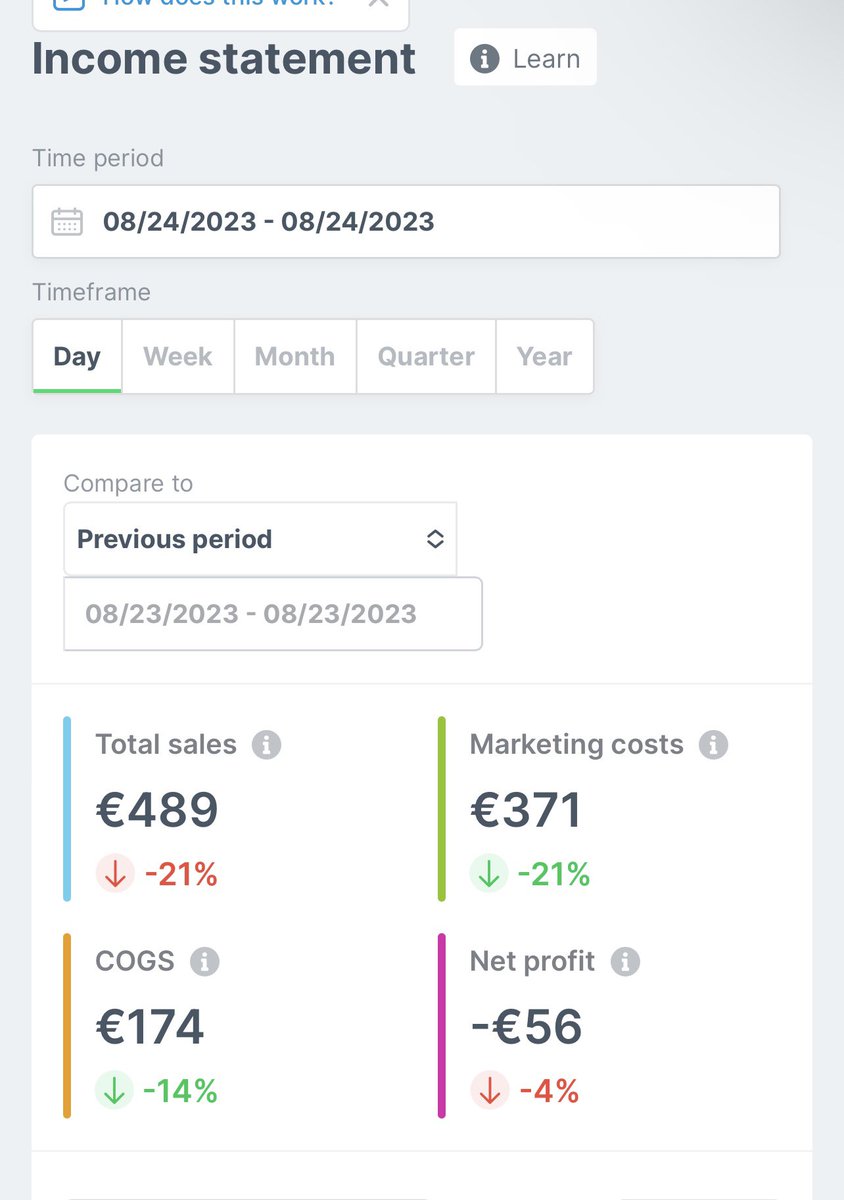Click info icon next to COGS
Viewport: 844px width, 1200px height.
tap(204, 962)
